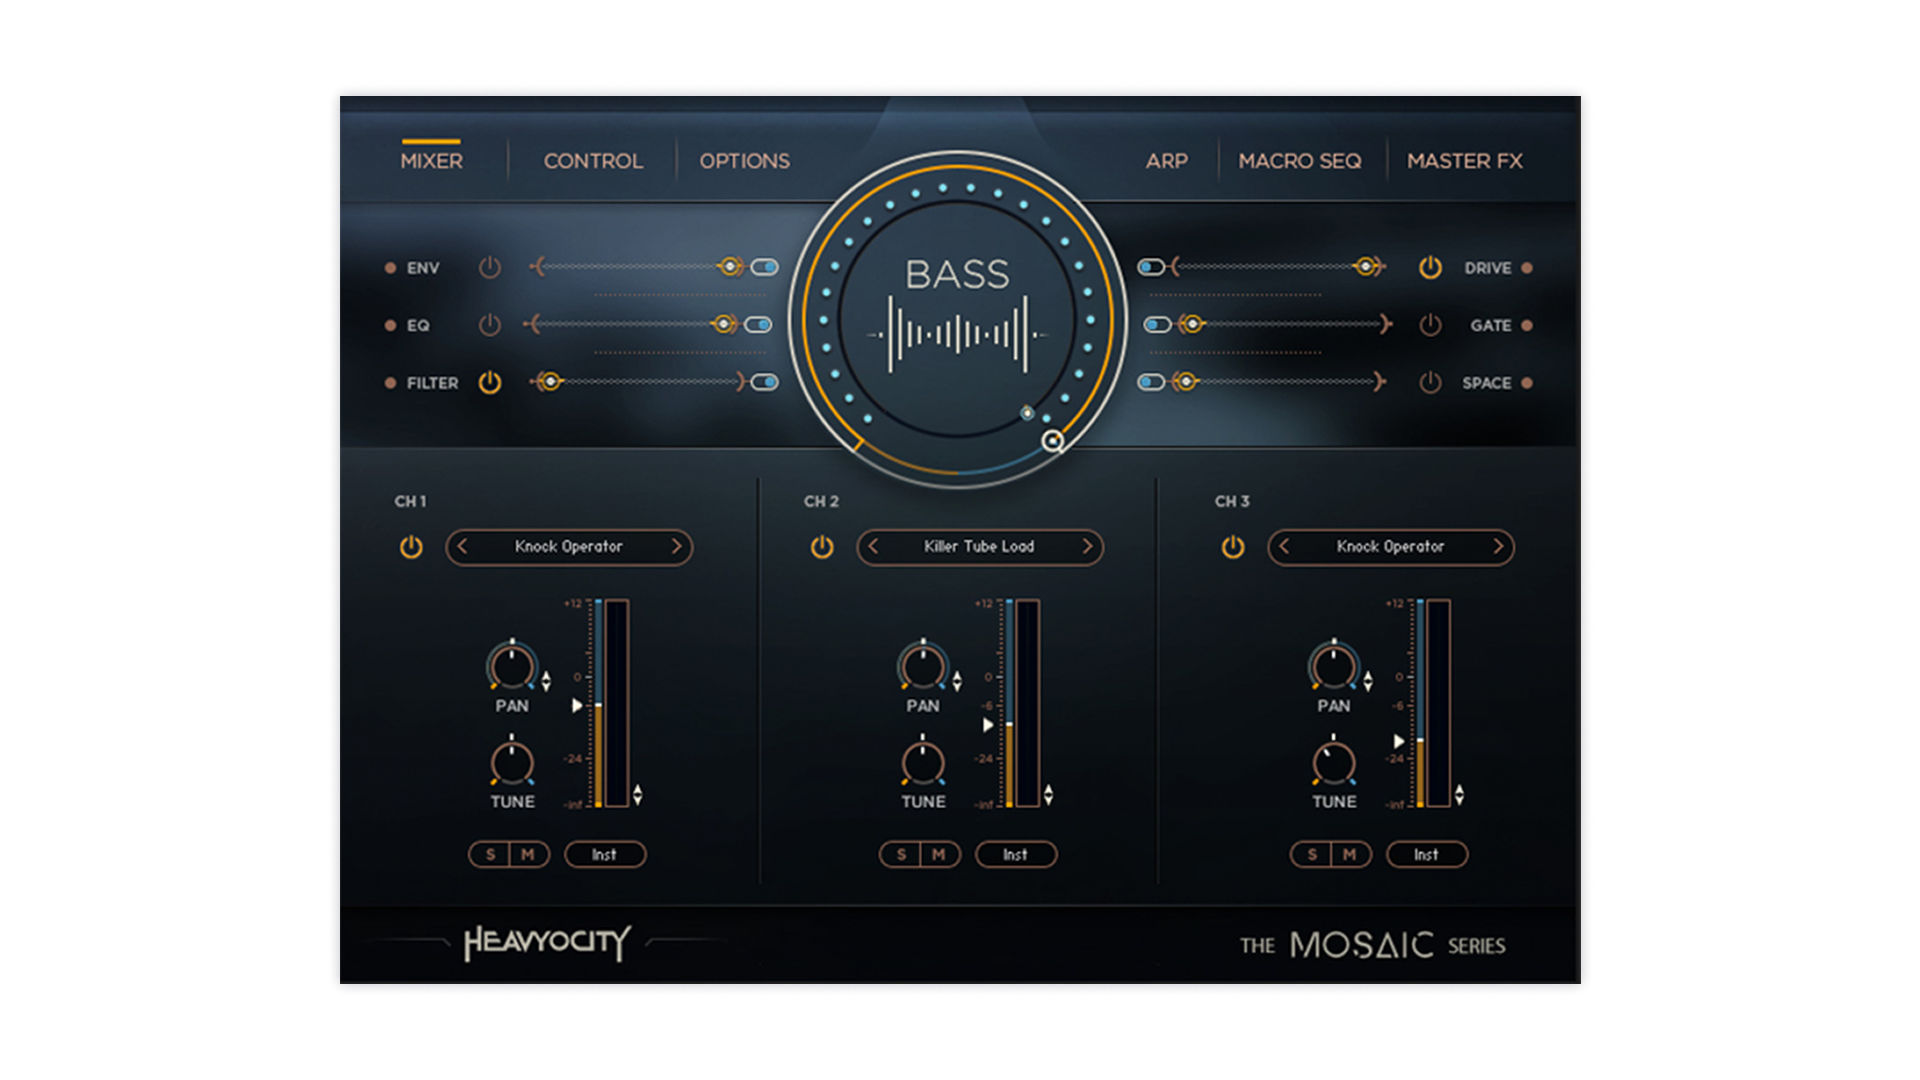The height and width of the screenshot is (1080, 1920).
Task: Toggle CH 1 power icon
Action: pos(411,547)
